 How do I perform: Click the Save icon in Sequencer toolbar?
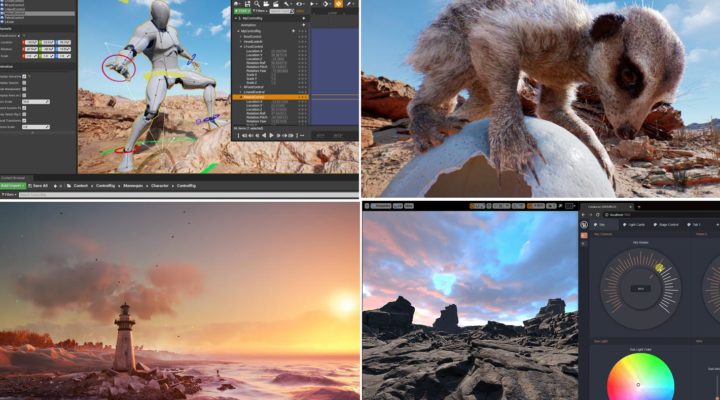pyautogui.click(x=248, y=4)
